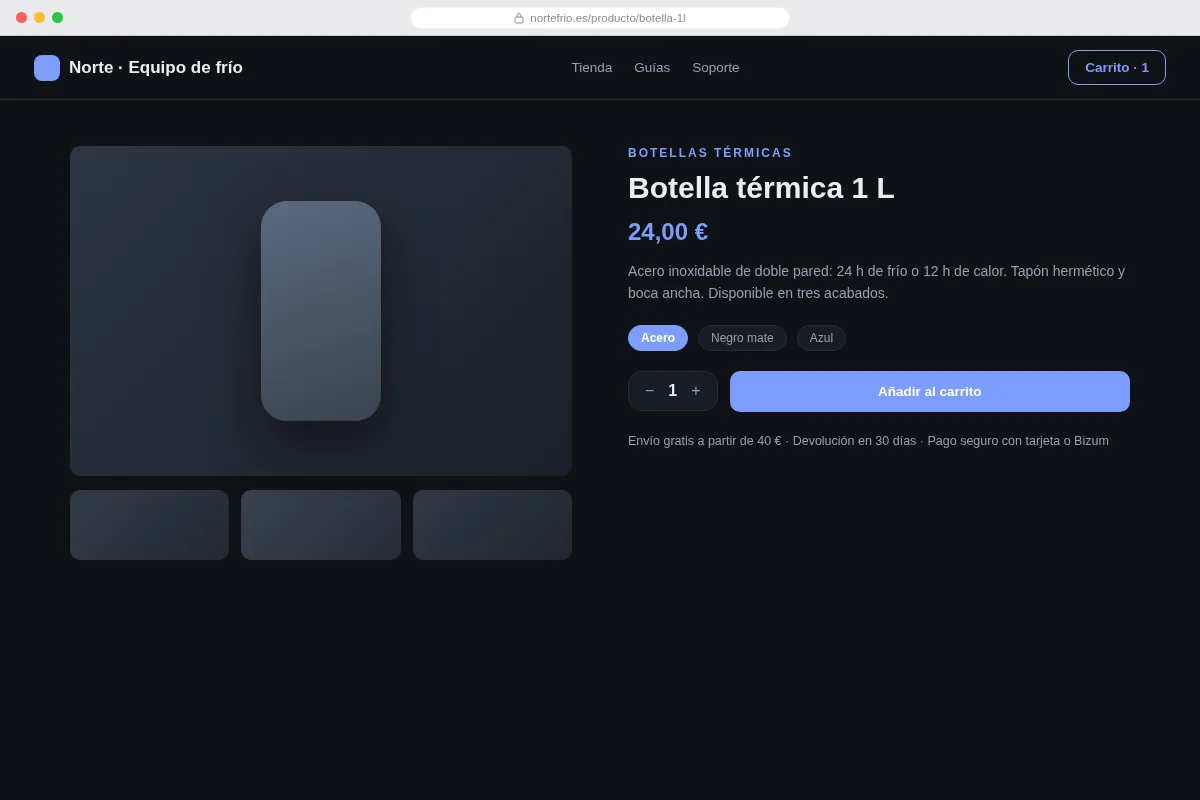Open the Guías menu item
This screenshot has height=800, width=1200.
pos(652,68)
